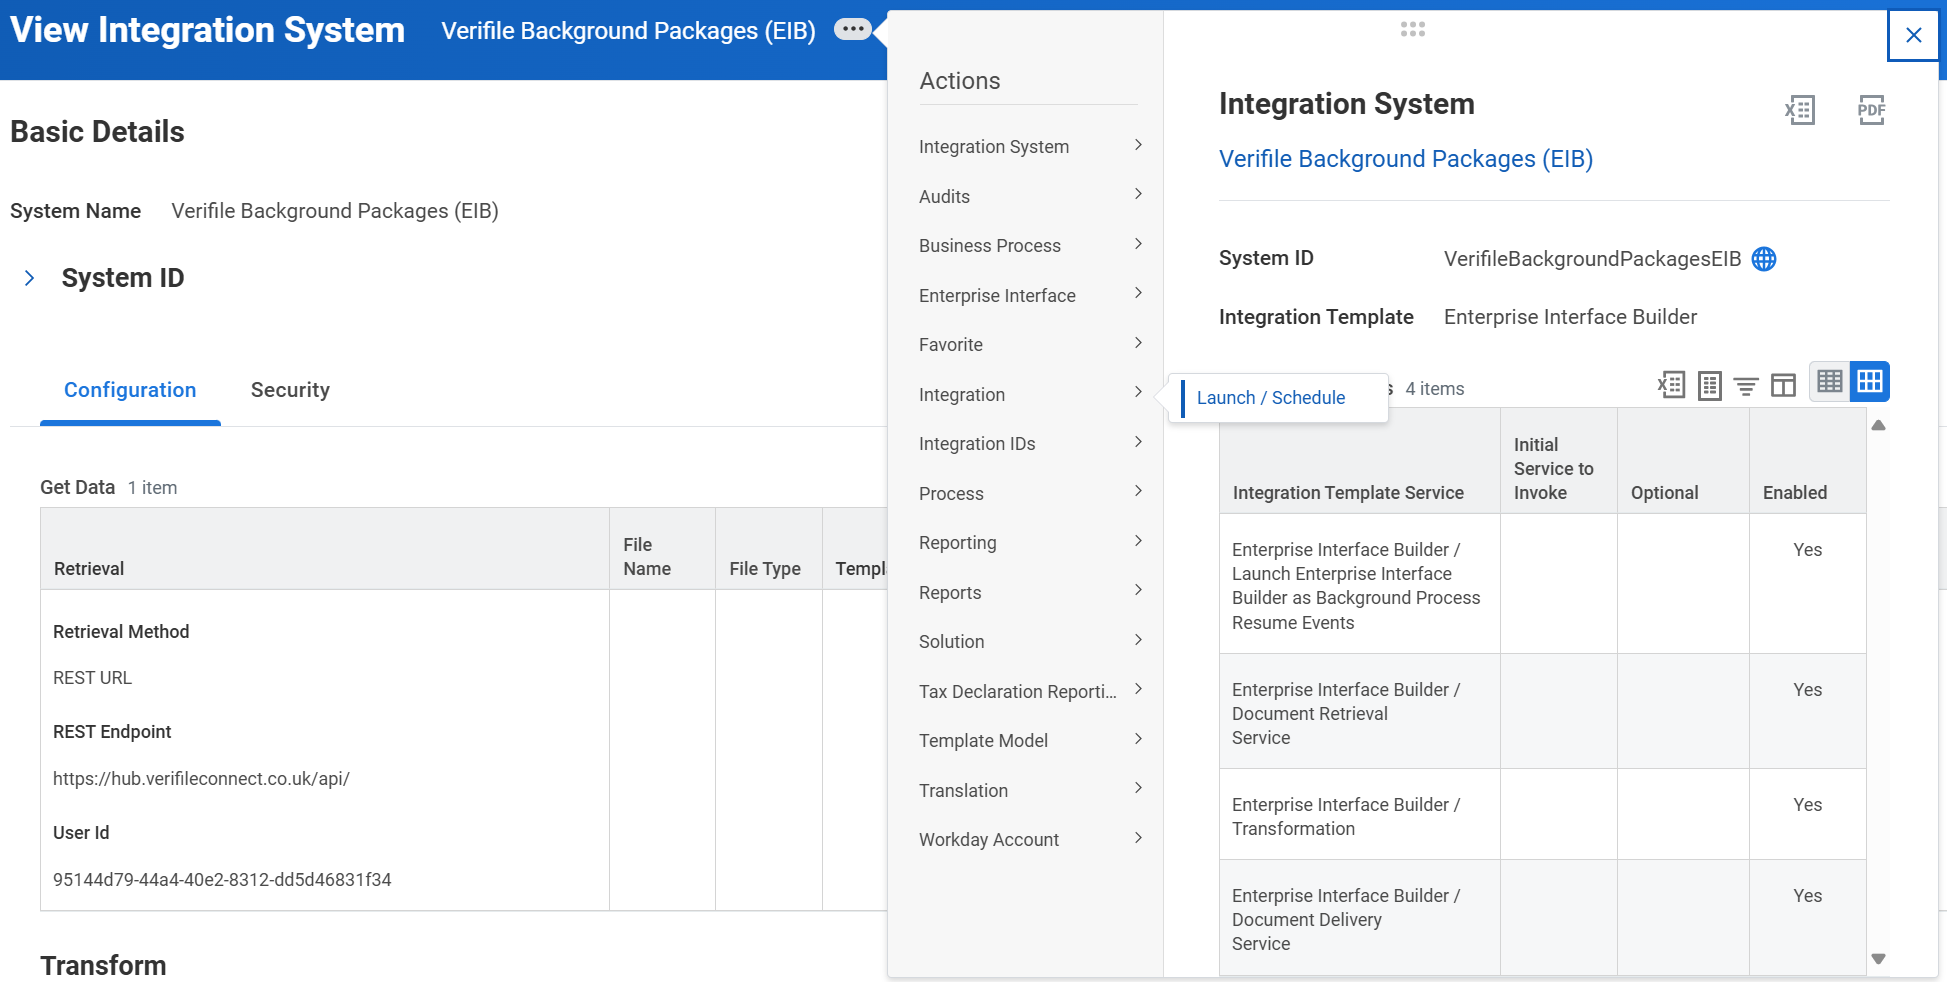Open column preferences icon in services table
Viewport: 1947px width, 982px height.
click(1783, 385)
